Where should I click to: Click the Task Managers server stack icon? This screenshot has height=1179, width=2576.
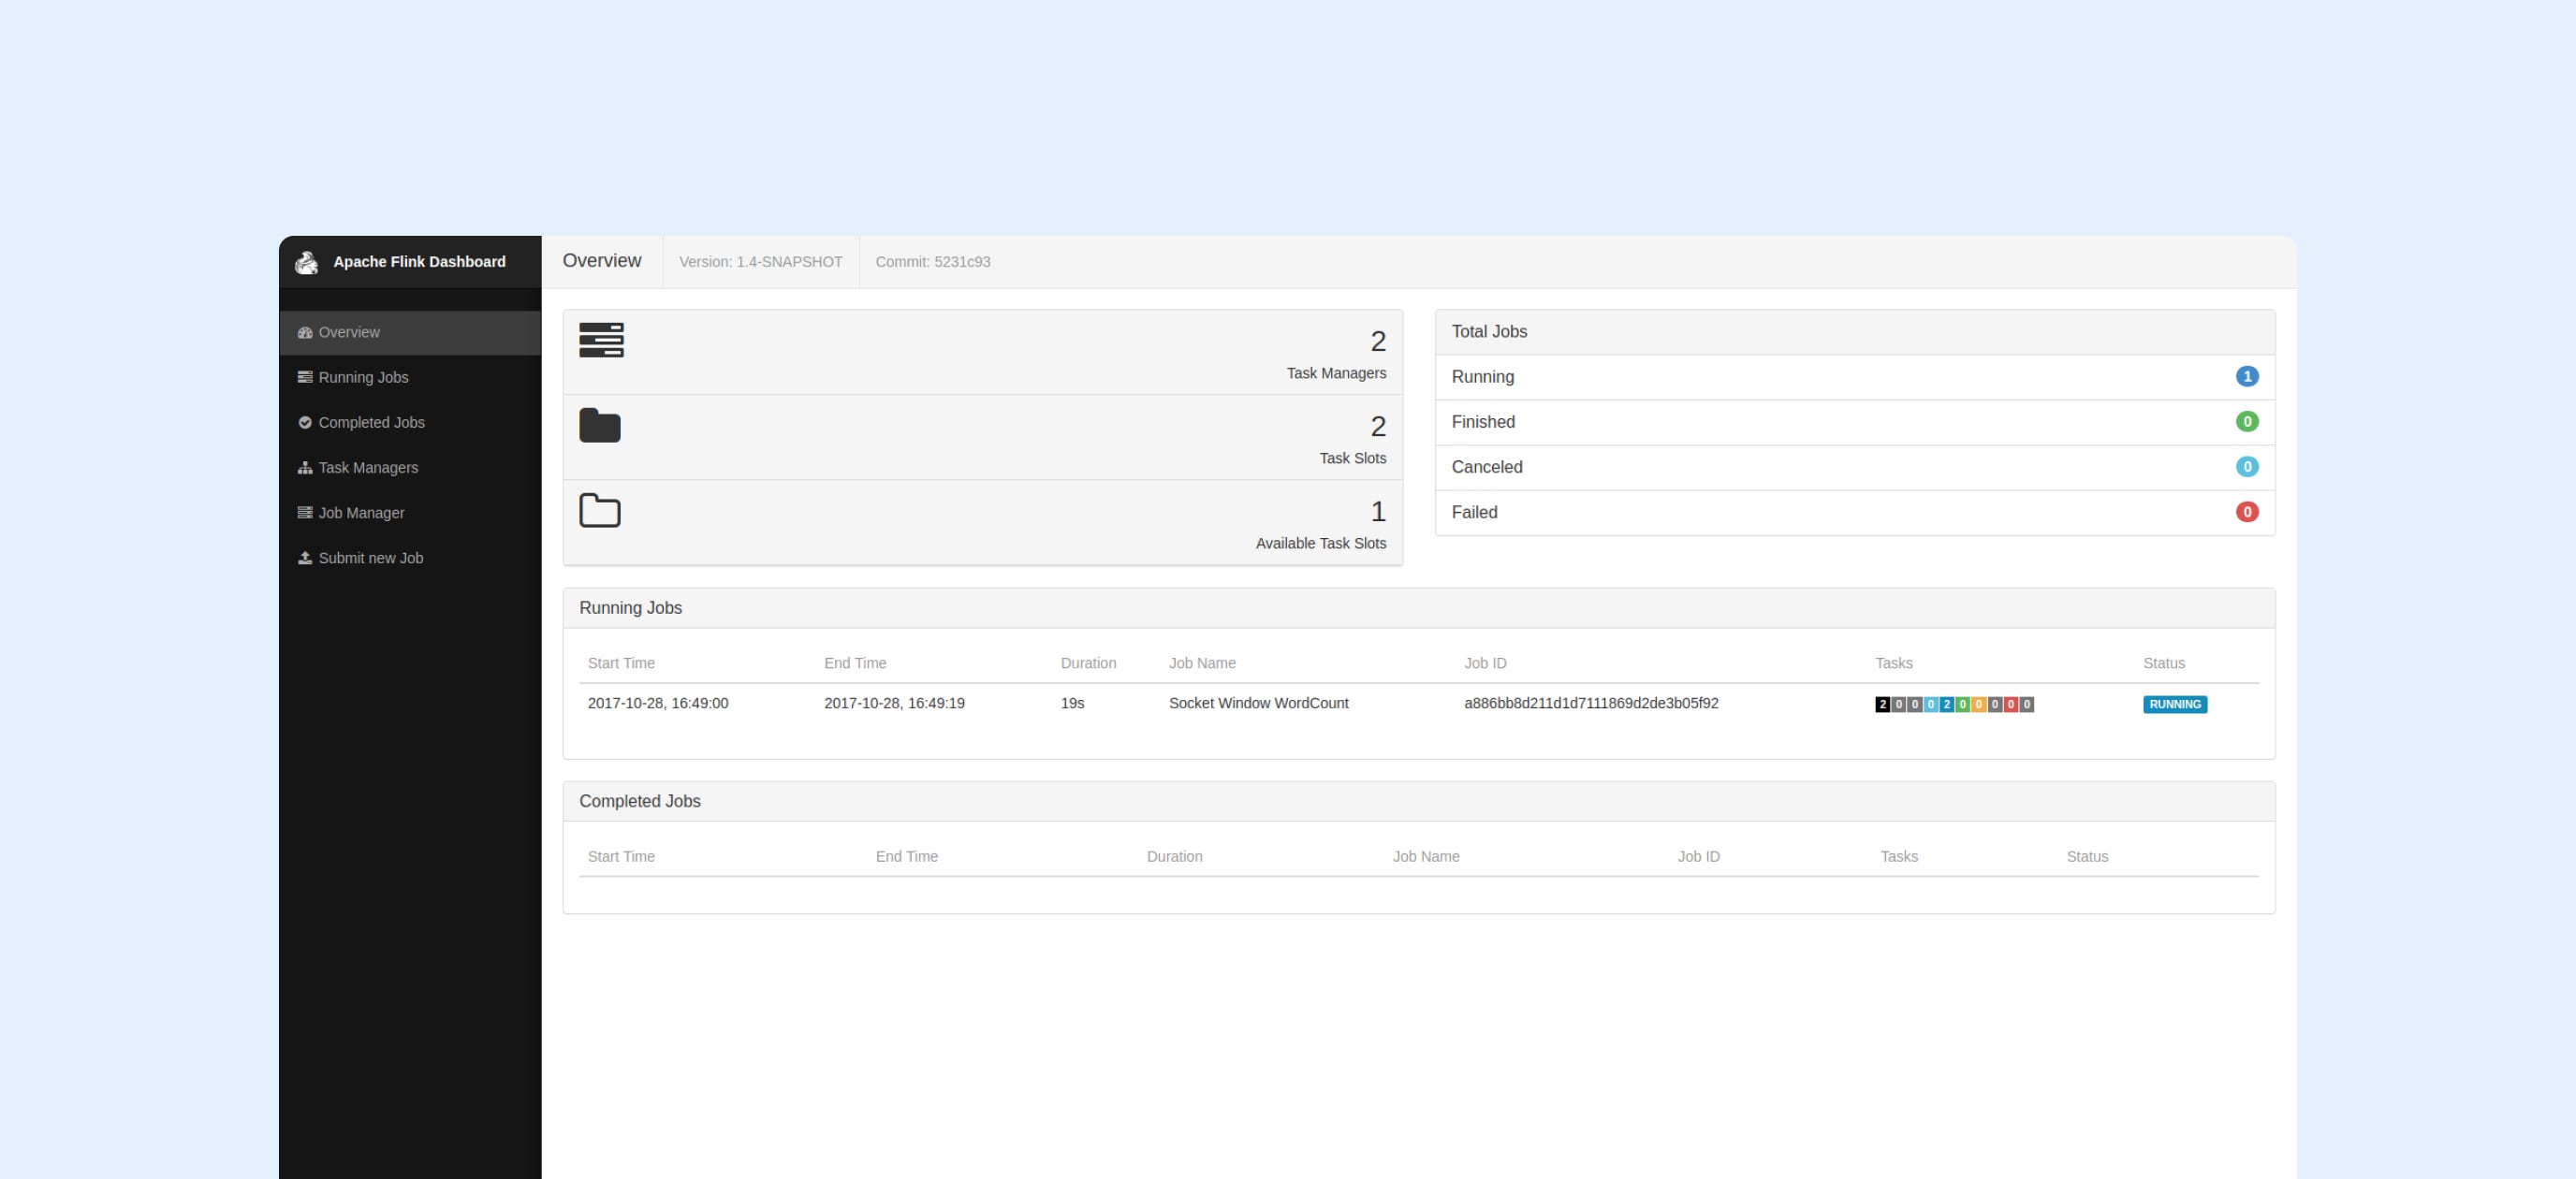pyautogui.click(x=601, y=340)
